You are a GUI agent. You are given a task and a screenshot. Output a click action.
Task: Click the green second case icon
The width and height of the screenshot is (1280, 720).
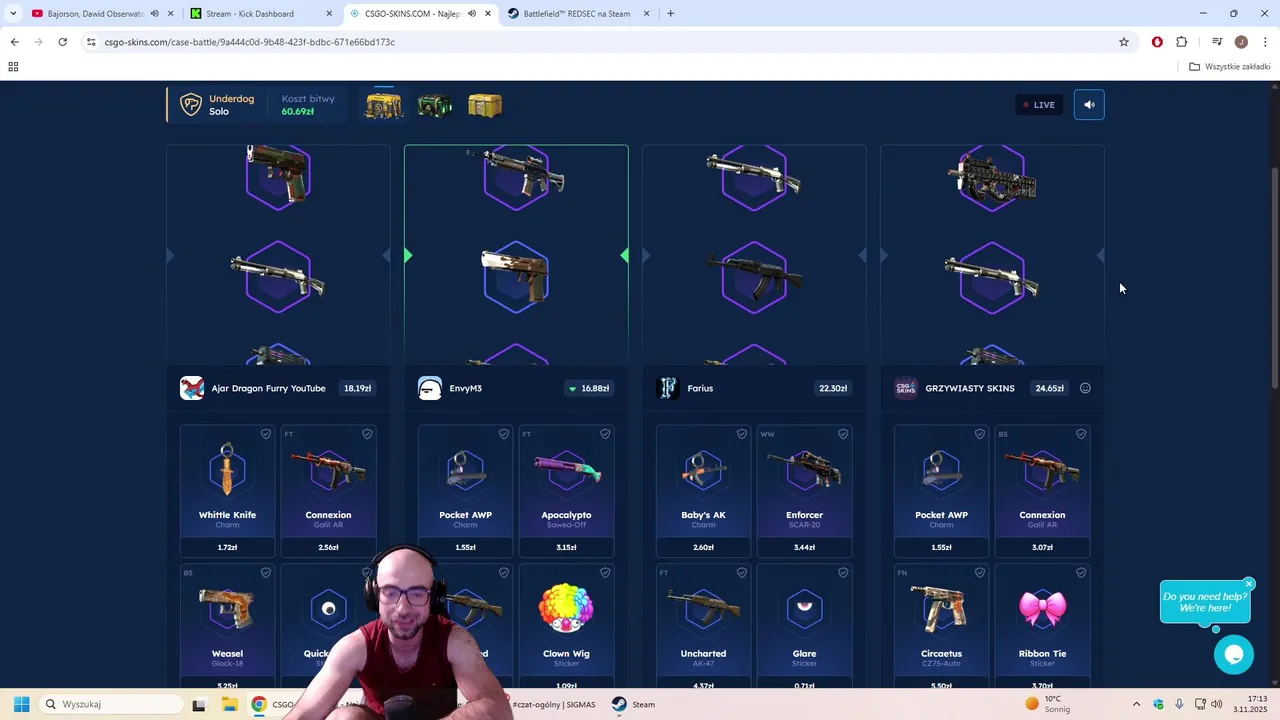[434, 105]
